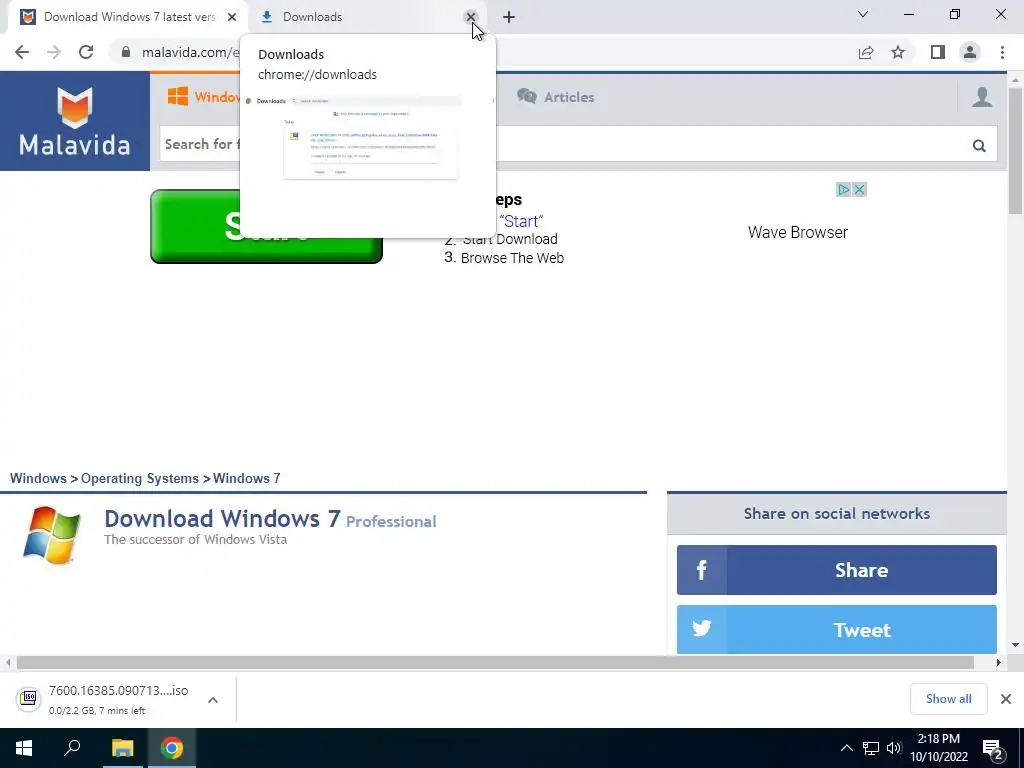Click the Malavida logo
The image size is (1024, 768).
(74, 121)
